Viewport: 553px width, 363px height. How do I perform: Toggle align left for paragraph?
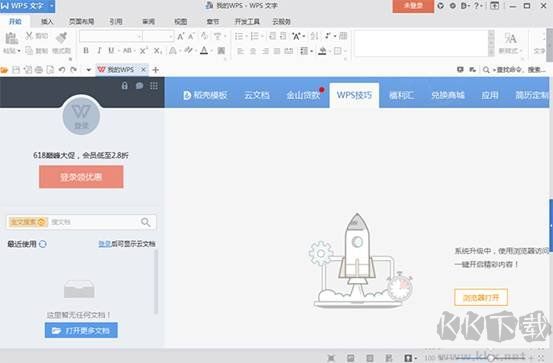coord(241,52)
